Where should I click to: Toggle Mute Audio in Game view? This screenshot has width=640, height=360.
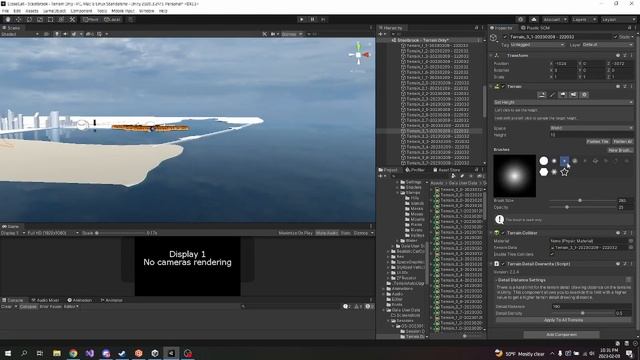327,233
